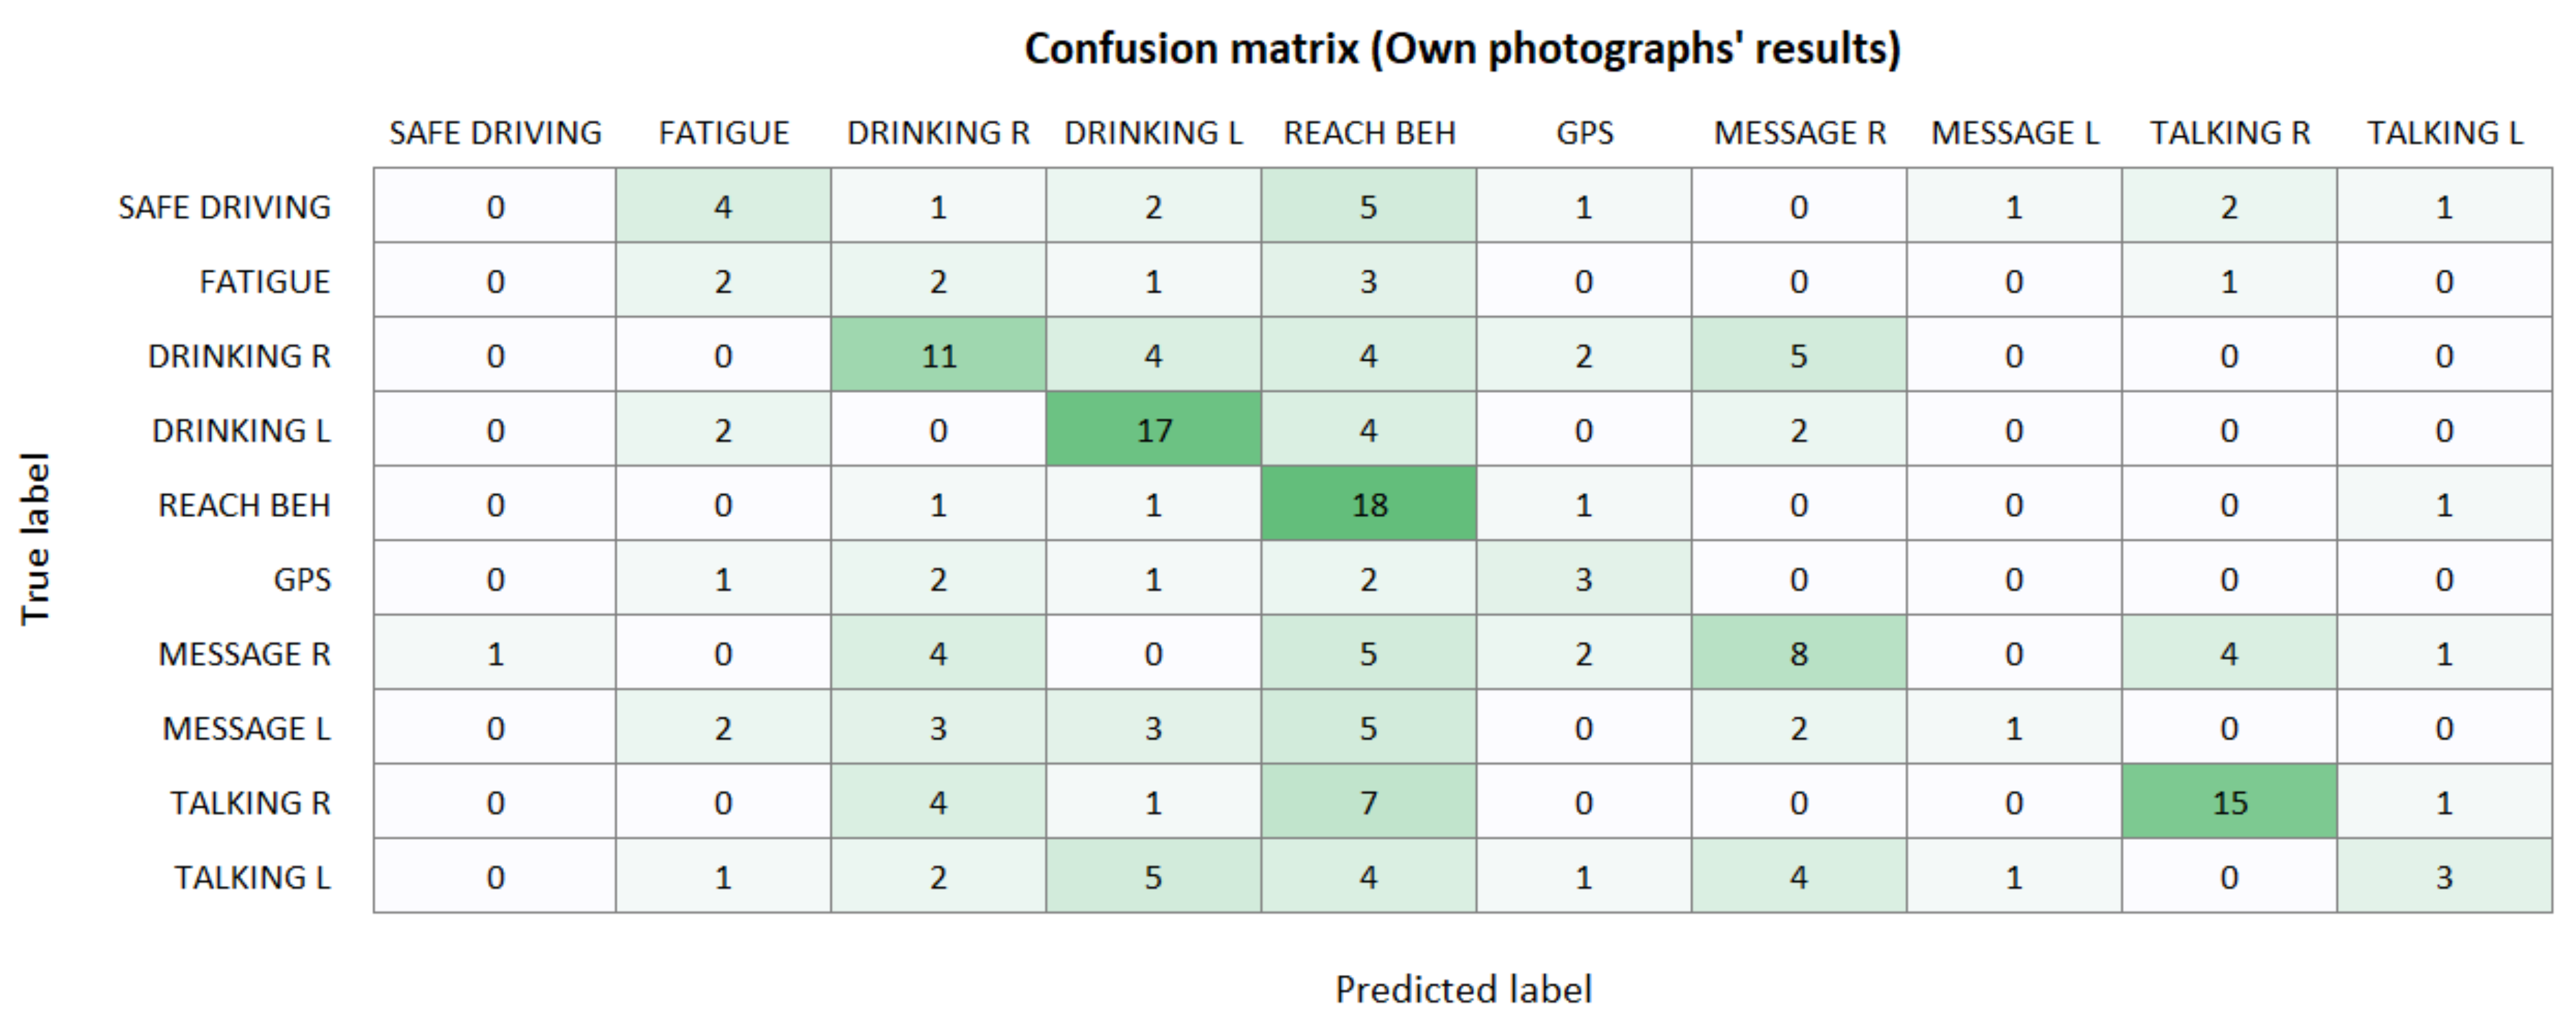Click the GPS row label
This screenshot has width=2576, height=1023.
(x=302, y=580)
